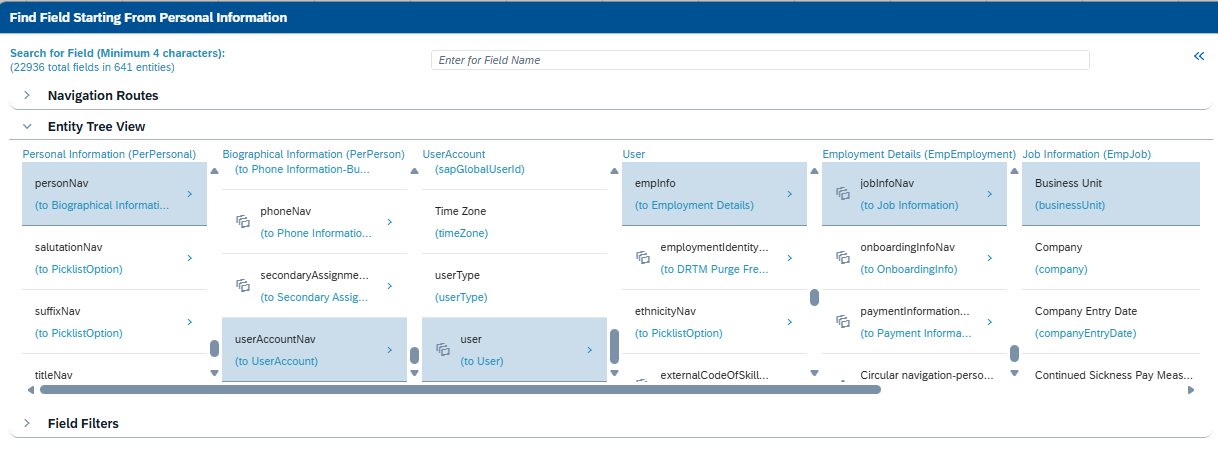Click the collection icon beside onboardingInfoNav
This screenshot has width=1218, height=455.
tap(842, 257)
